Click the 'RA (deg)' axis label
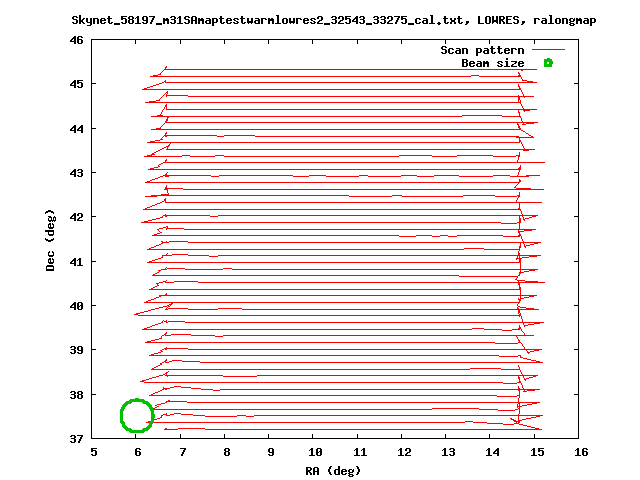This screenshot has height=480, width=640. pyautogui.click(x=333, y=471)
